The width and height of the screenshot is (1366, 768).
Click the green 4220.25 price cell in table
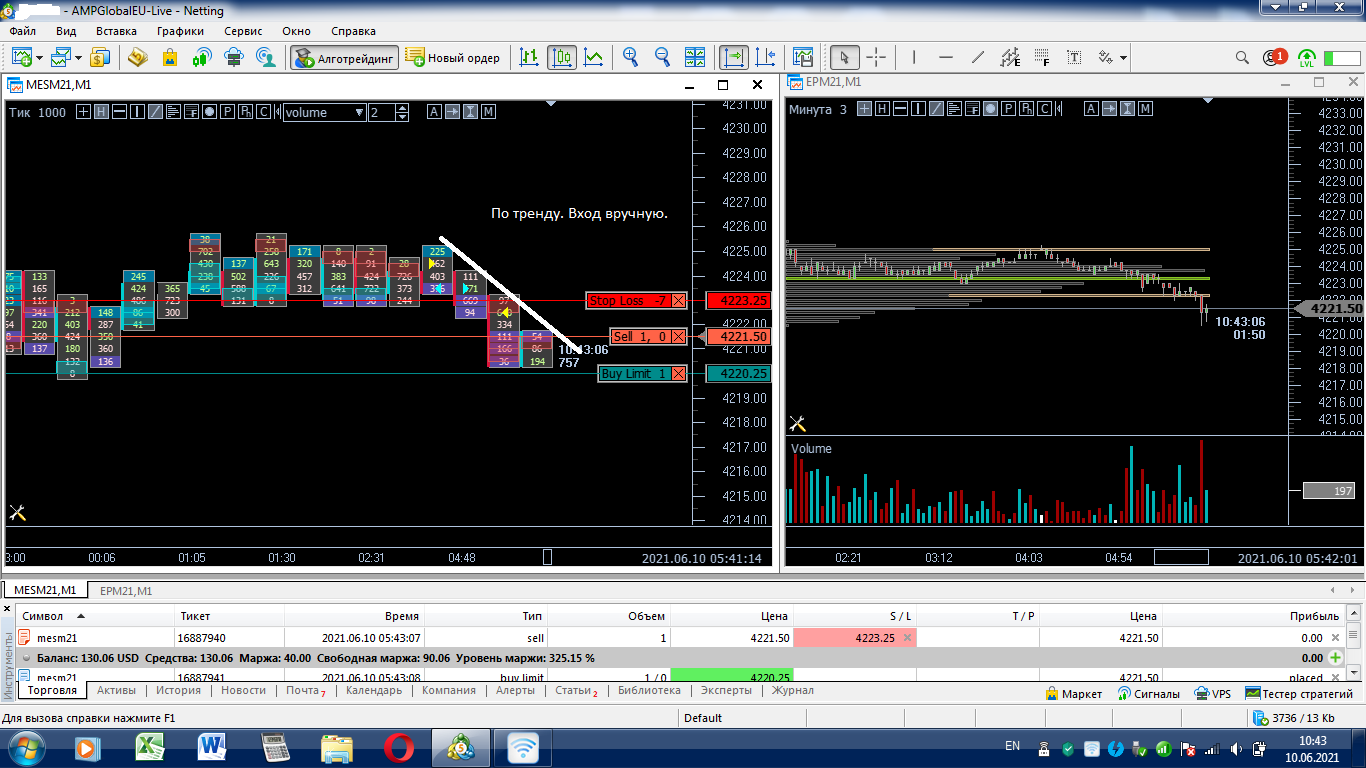[x=731, y=677]
